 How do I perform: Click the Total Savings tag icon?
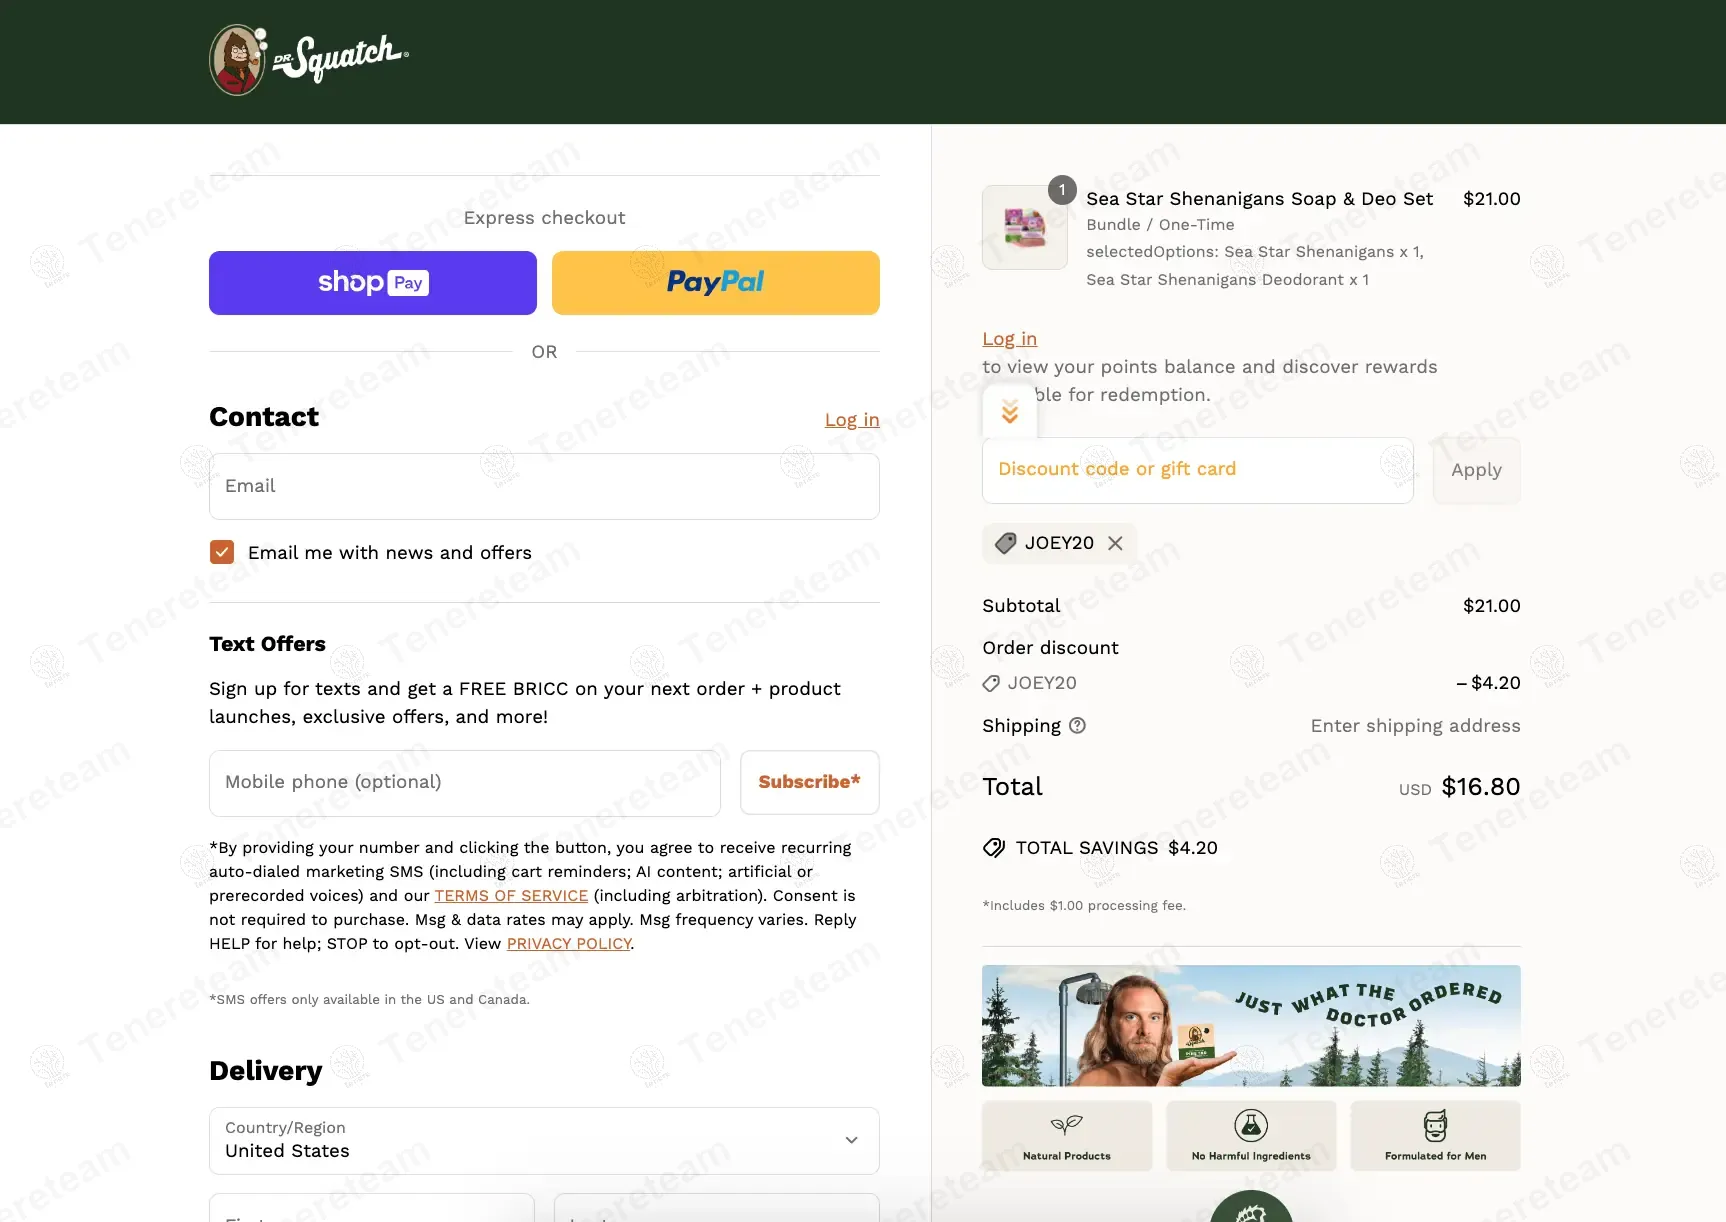tap(994, 848)
